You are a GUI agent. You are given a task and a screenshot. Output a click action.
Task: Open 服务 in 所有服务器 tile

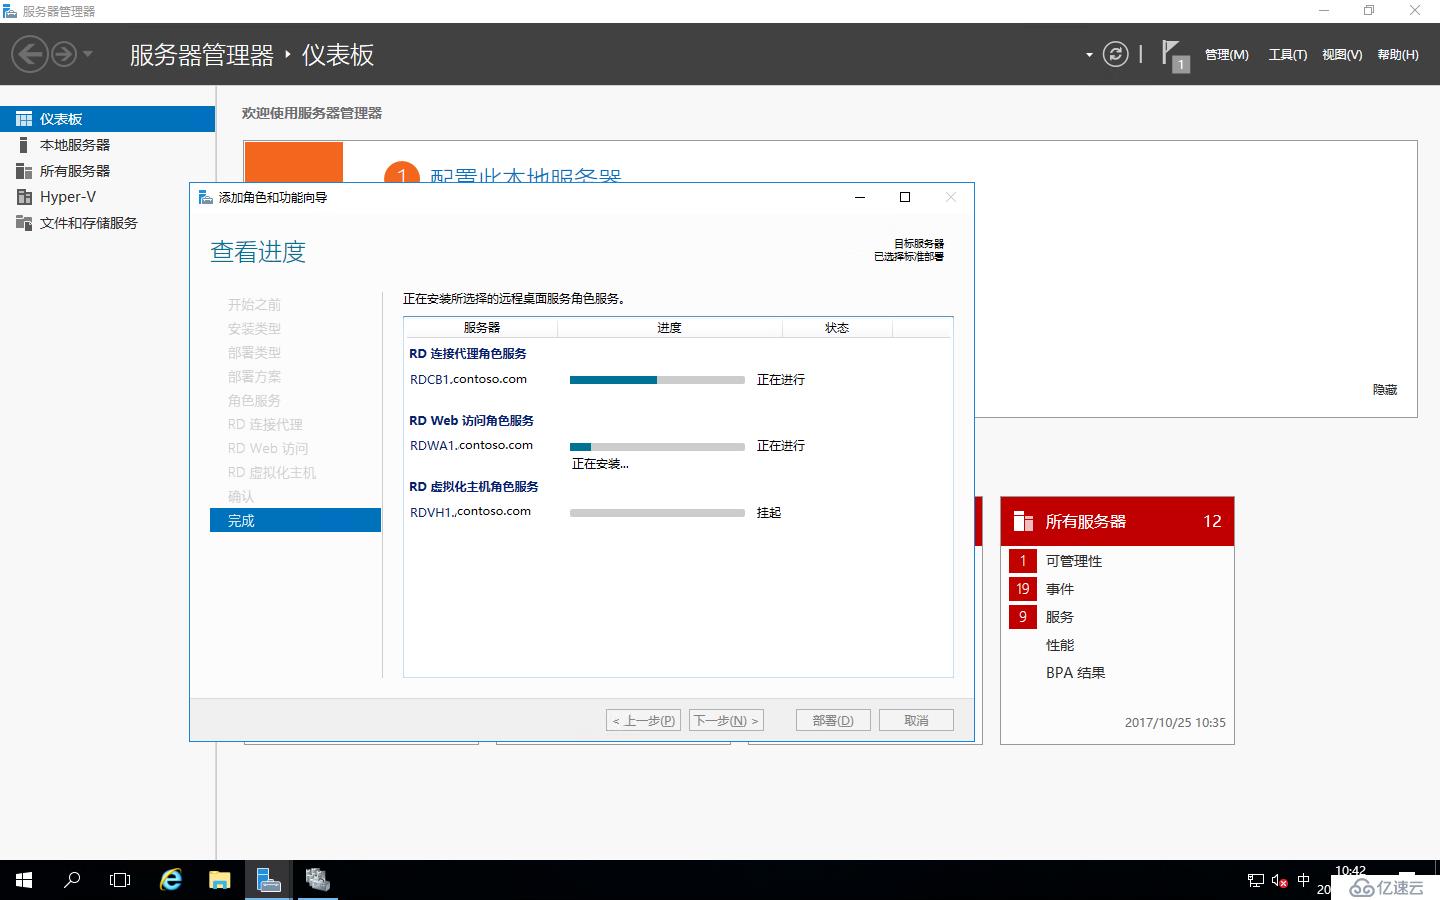pyautogui.click(x=1060, y=617)
